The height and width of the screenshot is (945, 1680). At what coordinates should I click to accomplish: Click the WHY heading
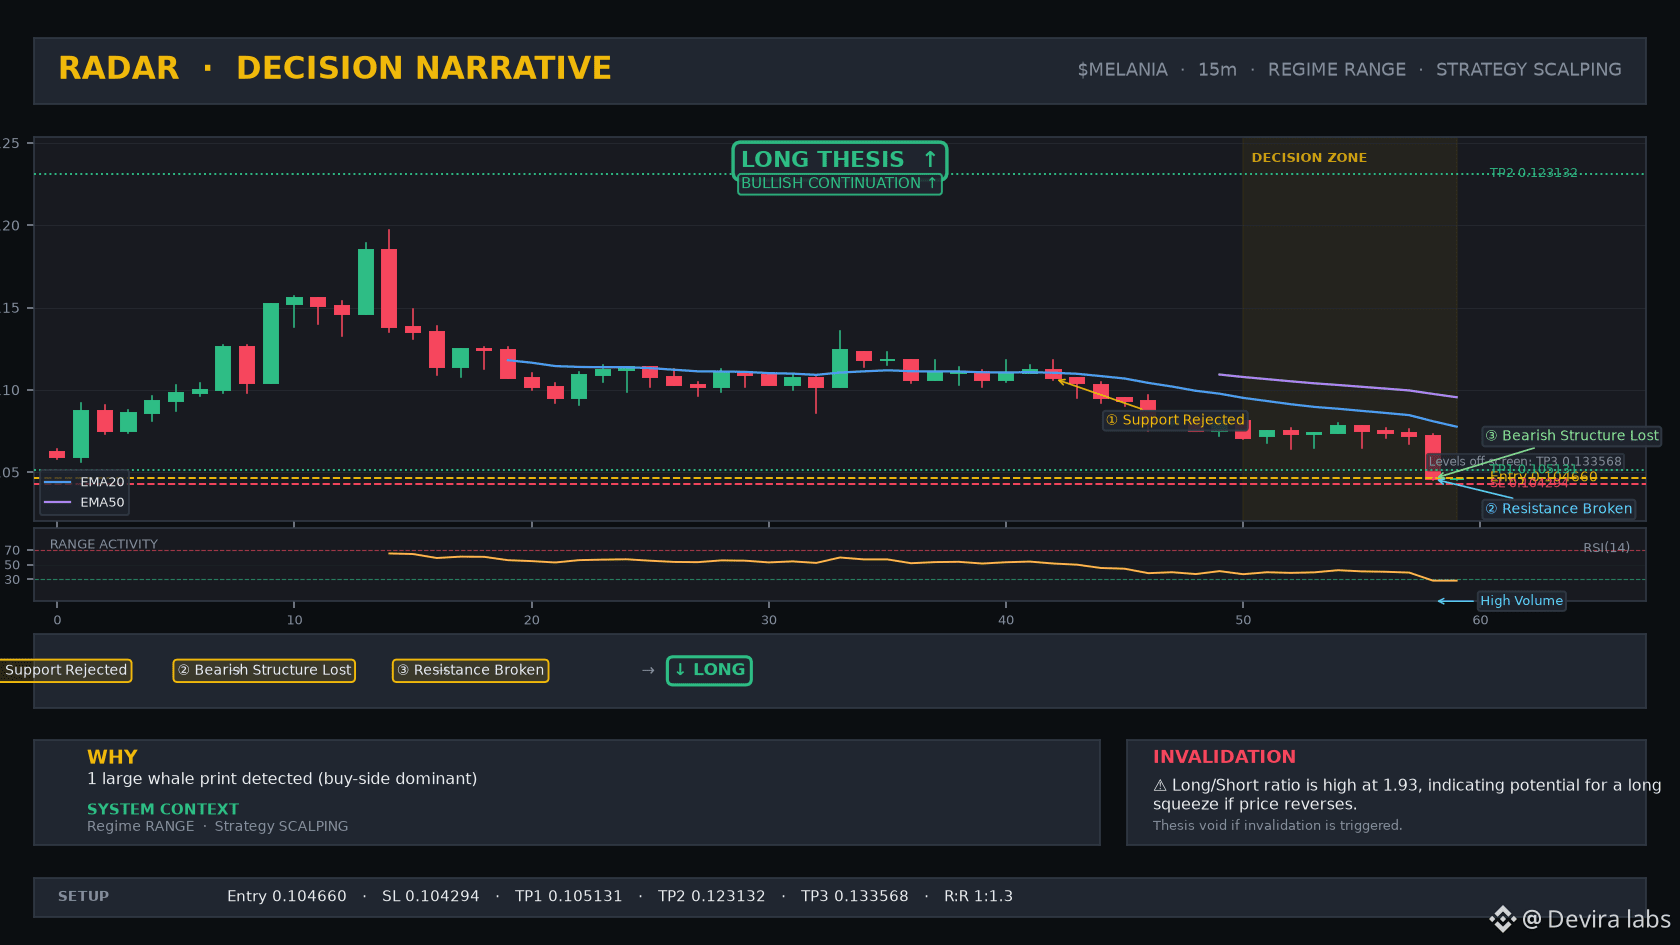(x=112, y=757)
